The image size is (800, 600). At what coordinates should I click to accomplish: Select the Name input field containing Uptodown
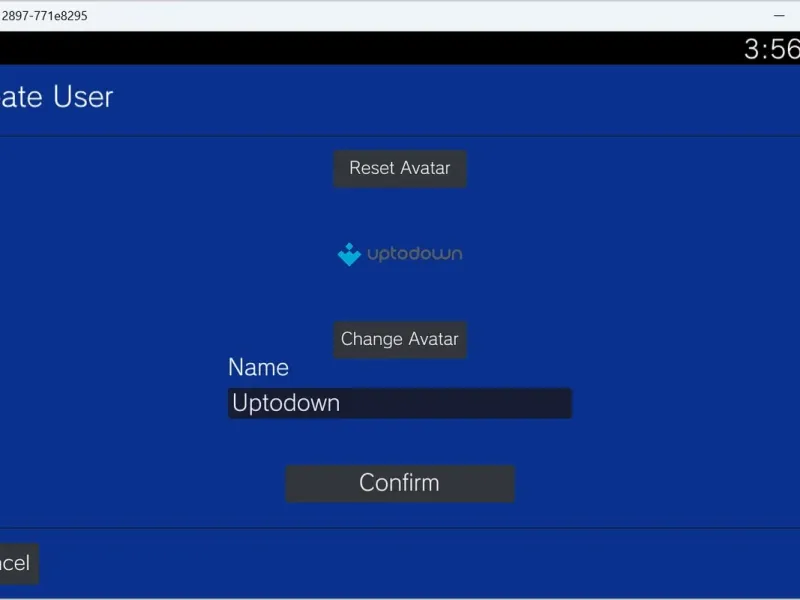399,403
